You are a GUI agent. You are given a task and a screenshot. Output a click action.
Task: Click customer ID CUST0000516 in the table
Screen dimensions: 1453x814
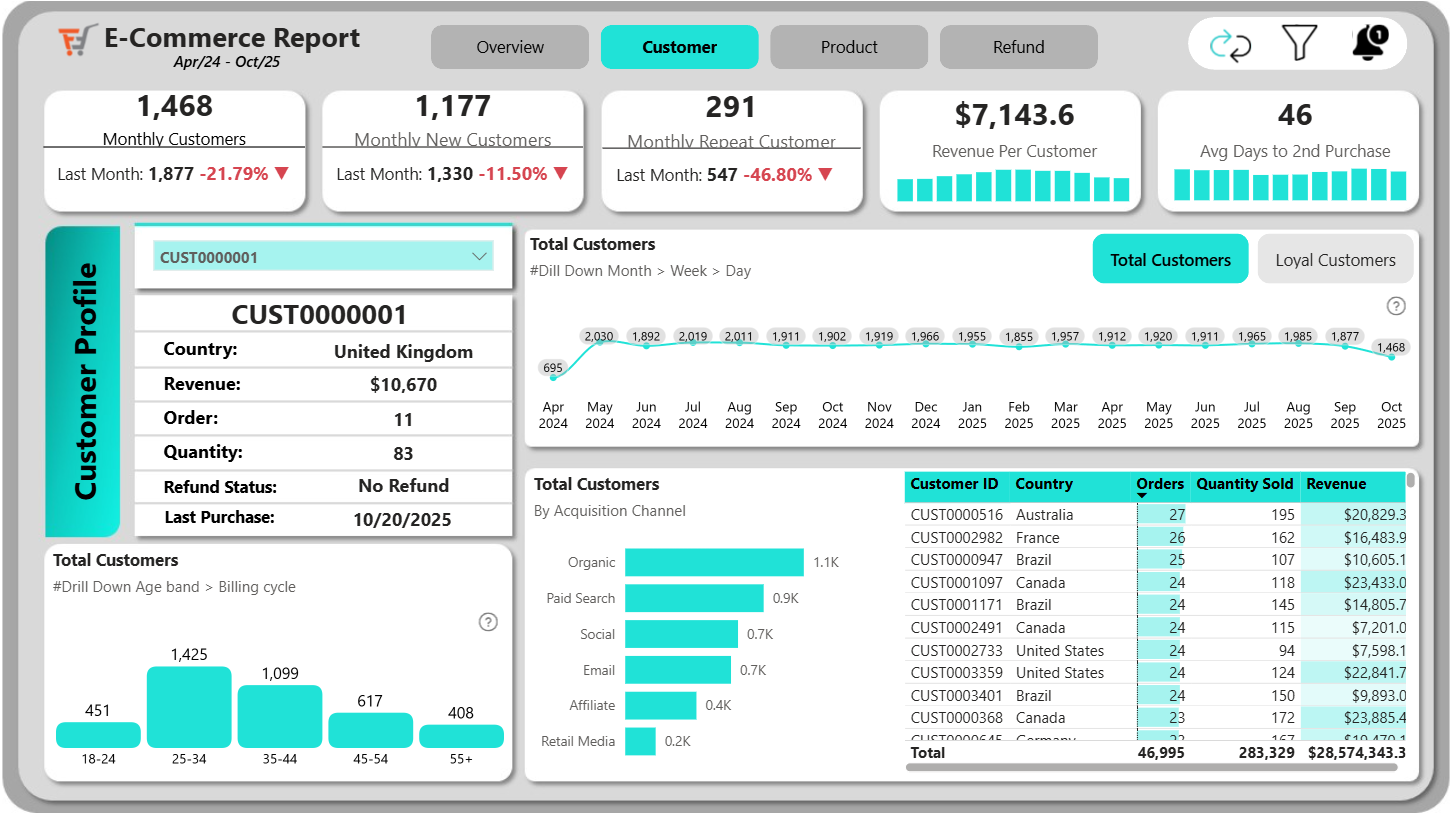click(955, 515)
